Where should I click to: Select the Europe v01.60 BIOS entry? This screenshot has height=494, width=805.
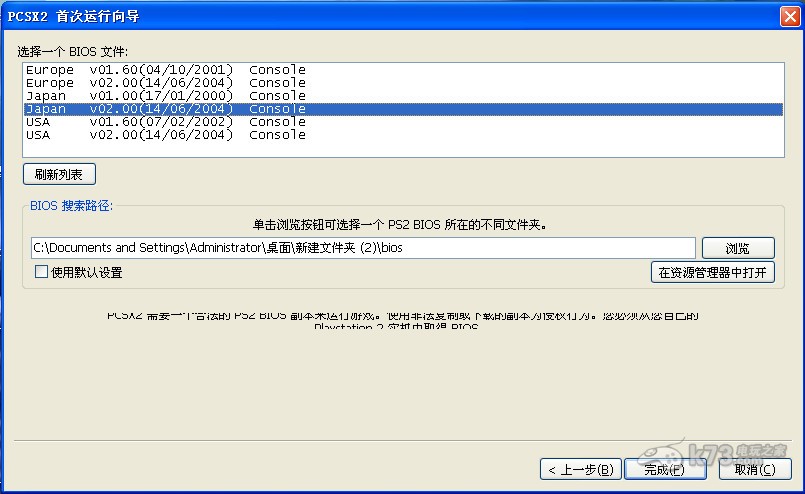point(165,70)
